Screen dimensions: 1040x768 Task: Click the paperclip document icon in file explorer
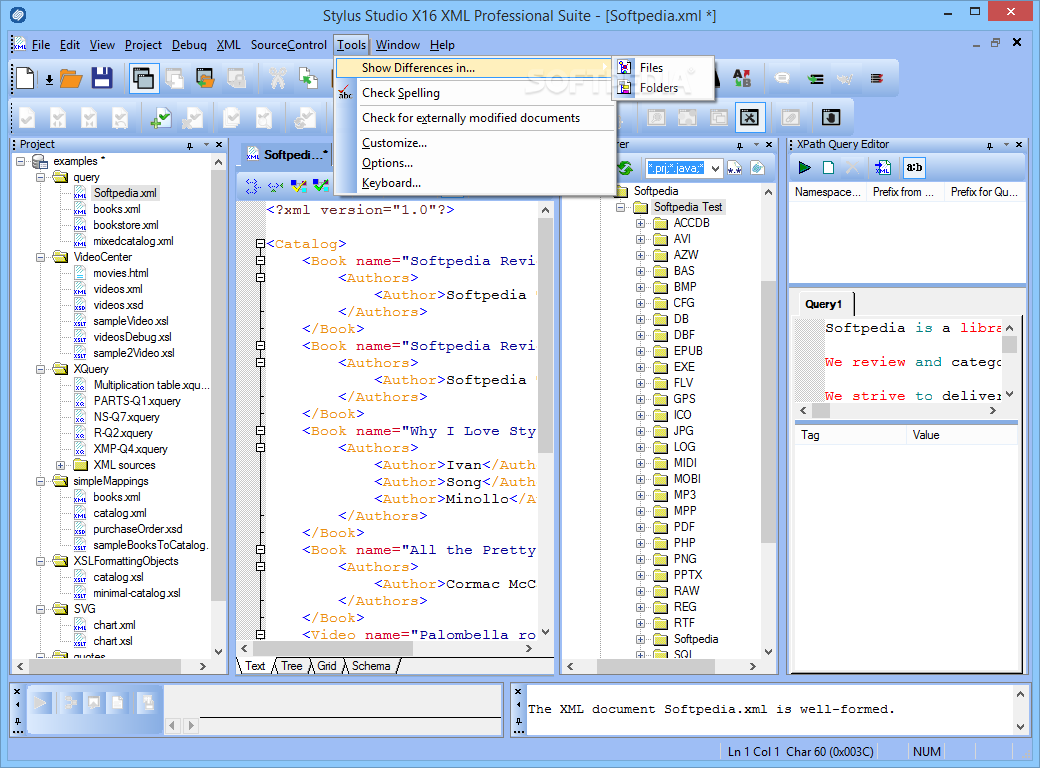(x=757, y=168)
